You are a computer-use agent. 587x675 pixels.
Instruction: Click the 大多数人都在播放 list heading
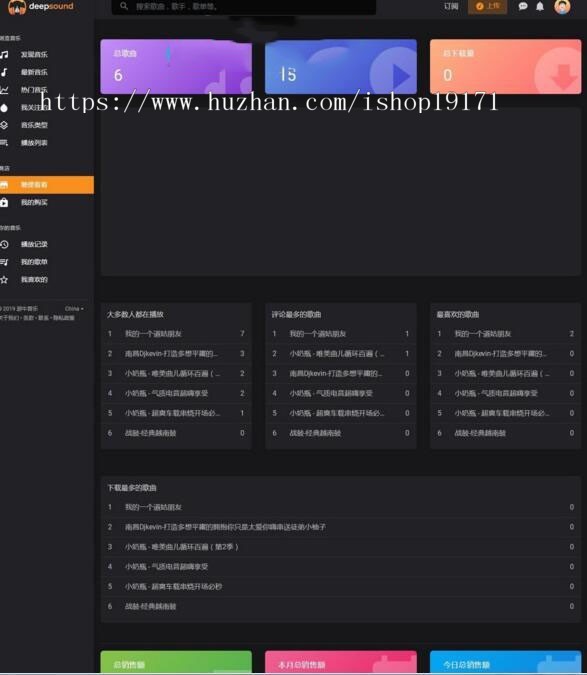pos(135,314)
